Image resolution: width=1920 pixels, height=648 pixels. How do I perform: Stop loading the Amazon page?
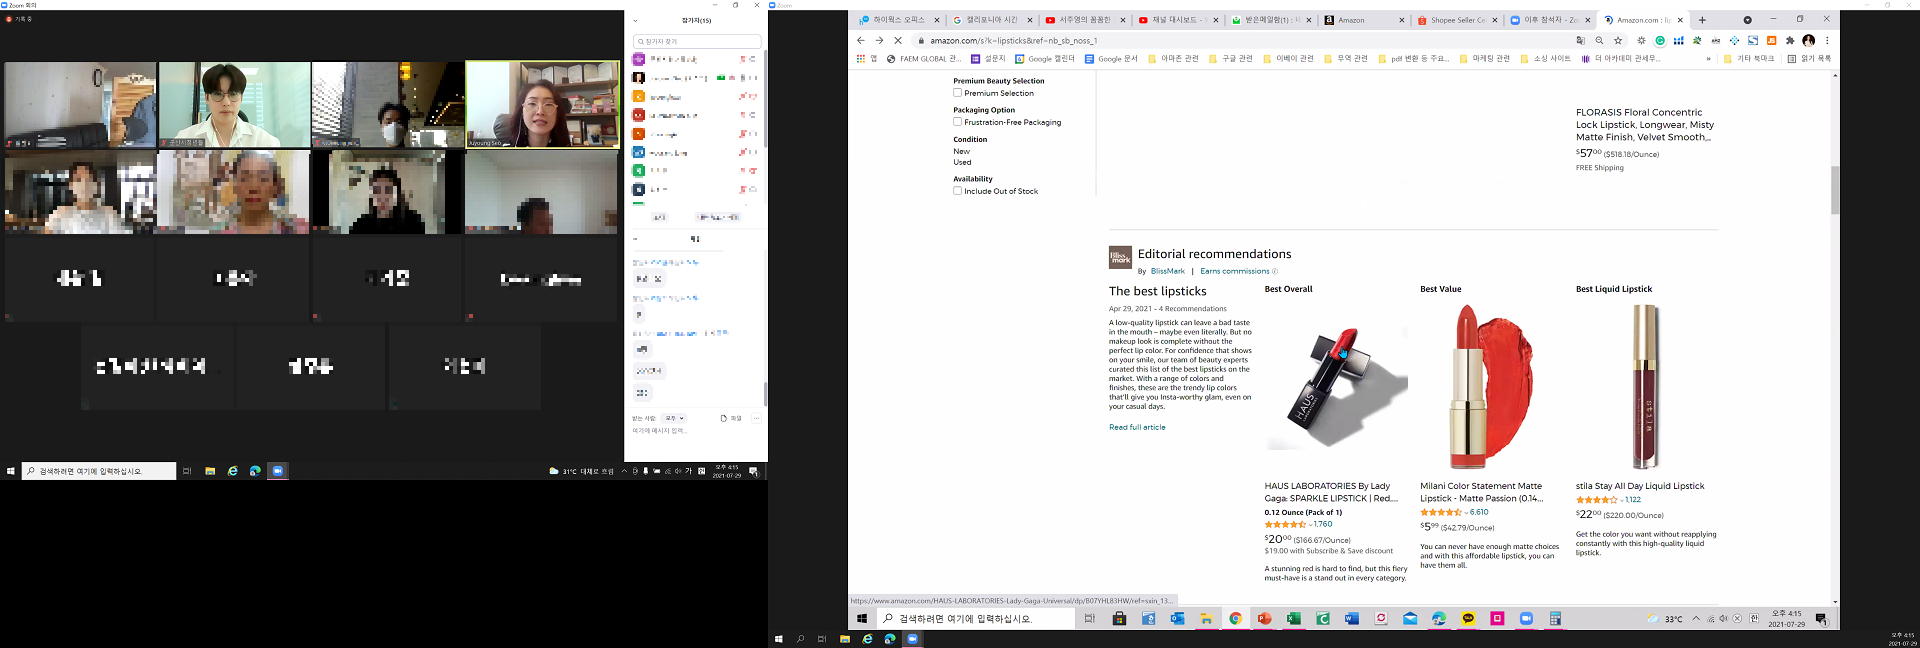(x=898, y=40)
